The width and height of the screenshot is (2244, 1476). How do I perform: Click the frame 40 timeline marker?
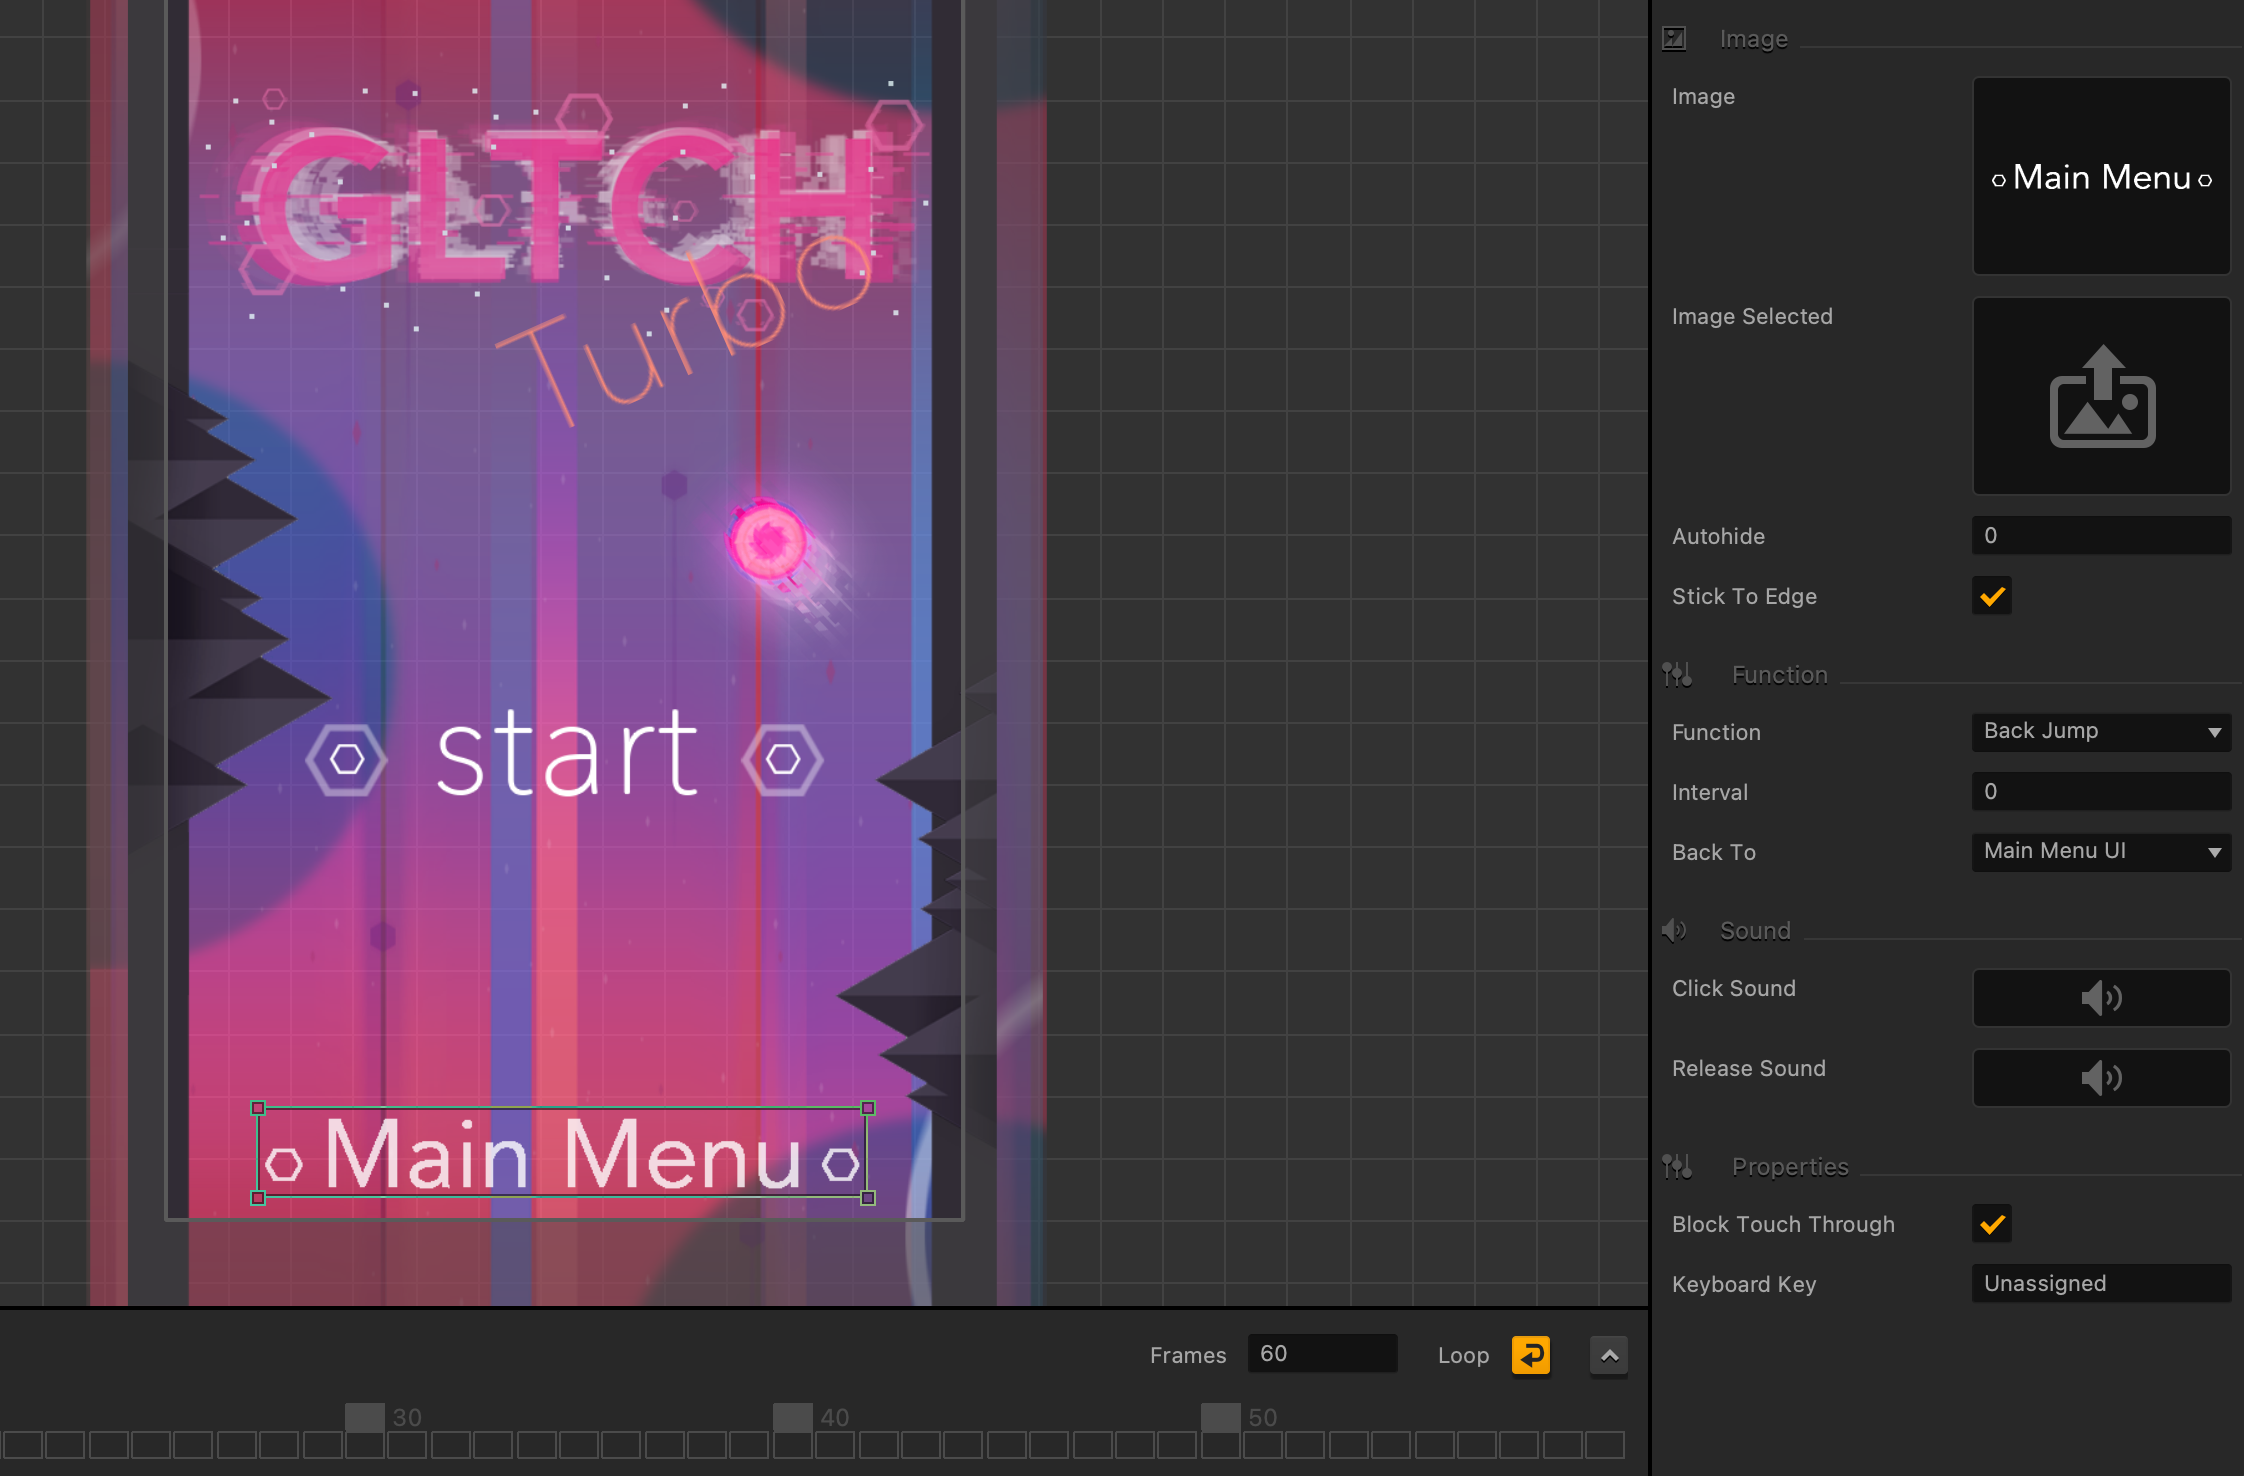[x=793, y=1417]
